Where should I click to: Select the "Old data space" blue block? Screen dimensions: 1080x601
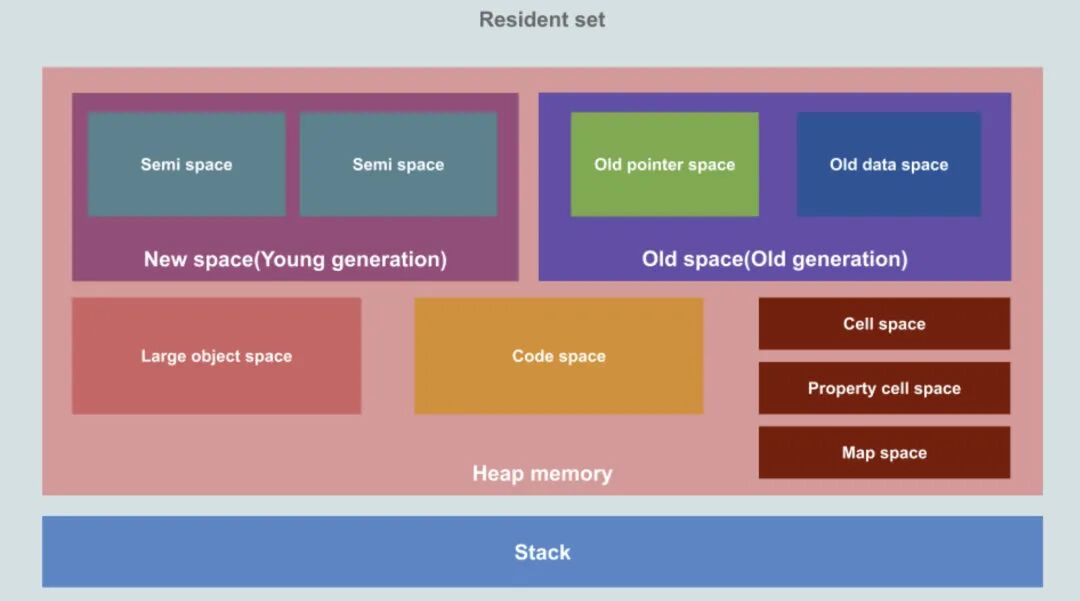click(889, 165)
